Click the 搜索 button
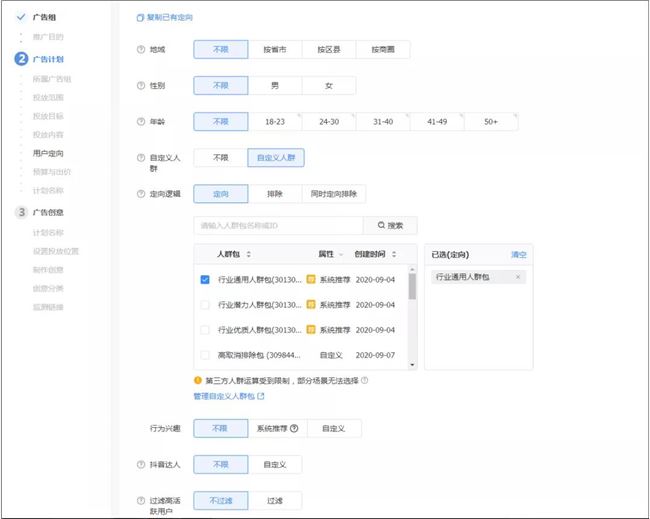The image size is (650, 519). 390,226
